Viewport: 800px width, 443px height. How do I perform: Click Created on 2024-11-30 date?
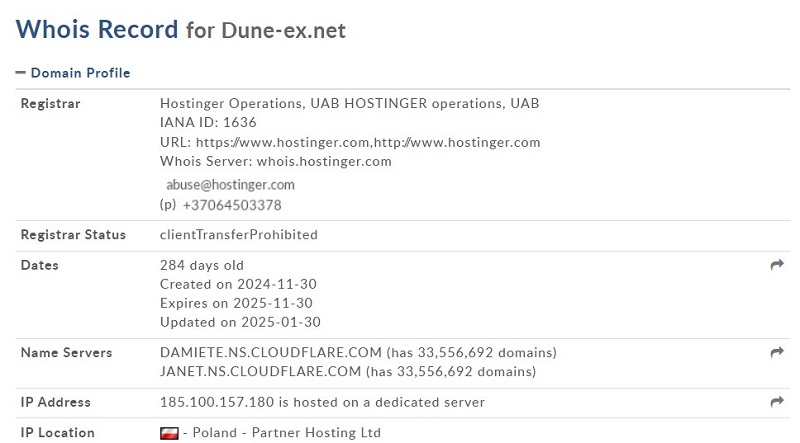tap(238, 284)
